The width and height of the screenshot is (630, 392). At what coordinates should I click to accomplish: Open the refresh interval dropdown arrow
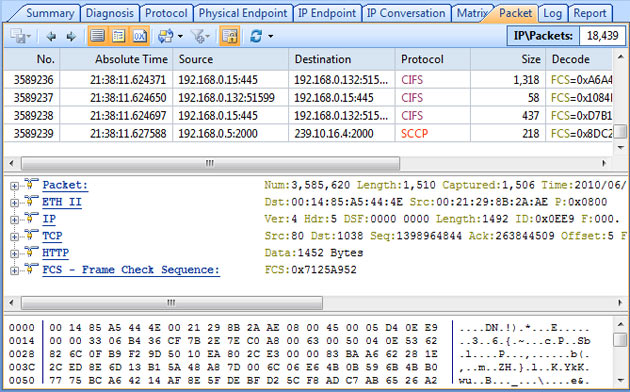point(271,37)
